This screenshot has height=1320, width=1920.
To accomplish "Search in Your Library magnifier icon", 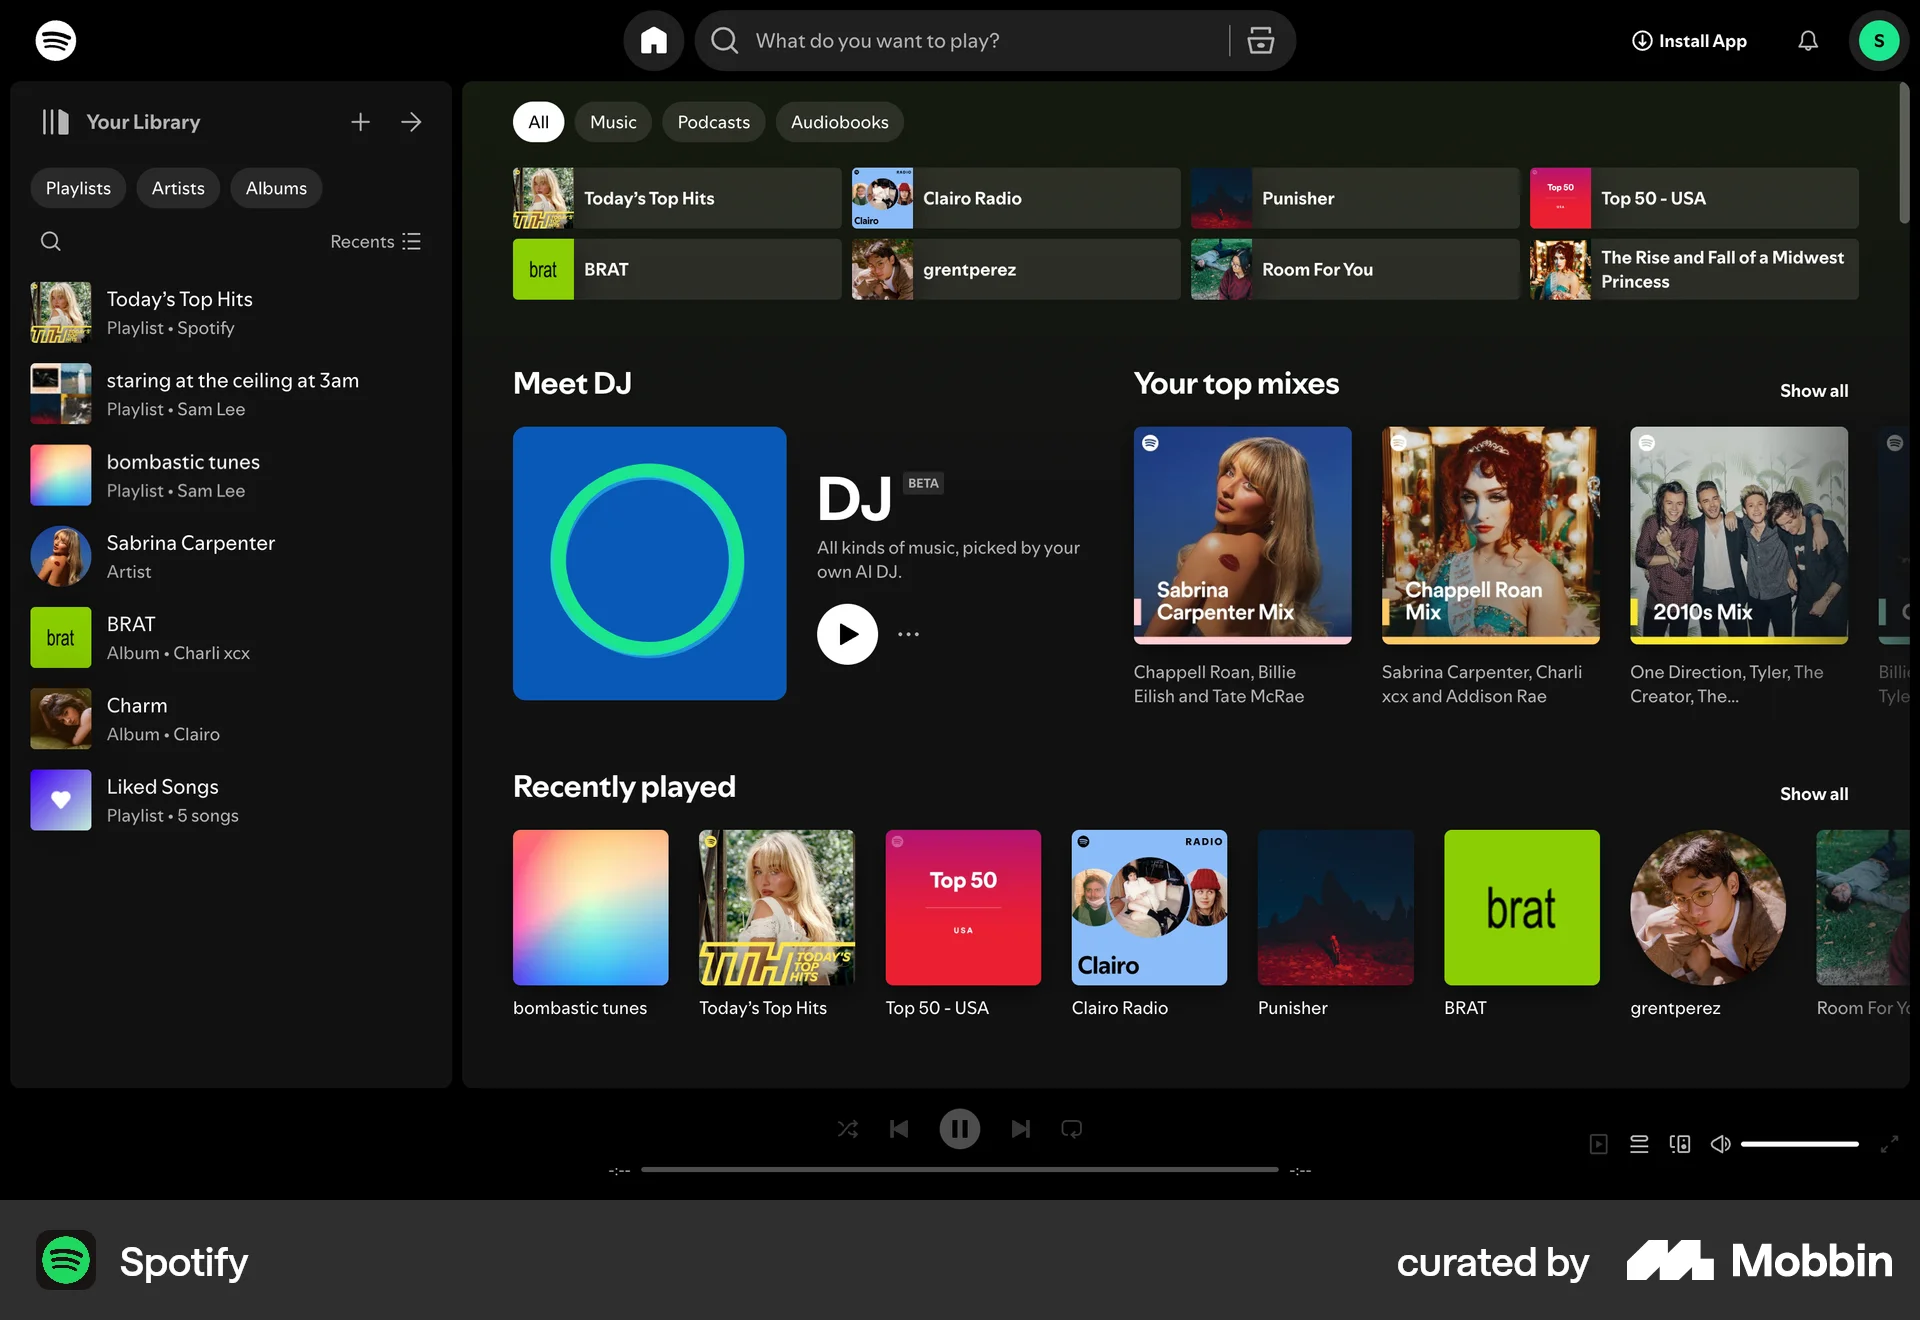I will tap(51, 241).
